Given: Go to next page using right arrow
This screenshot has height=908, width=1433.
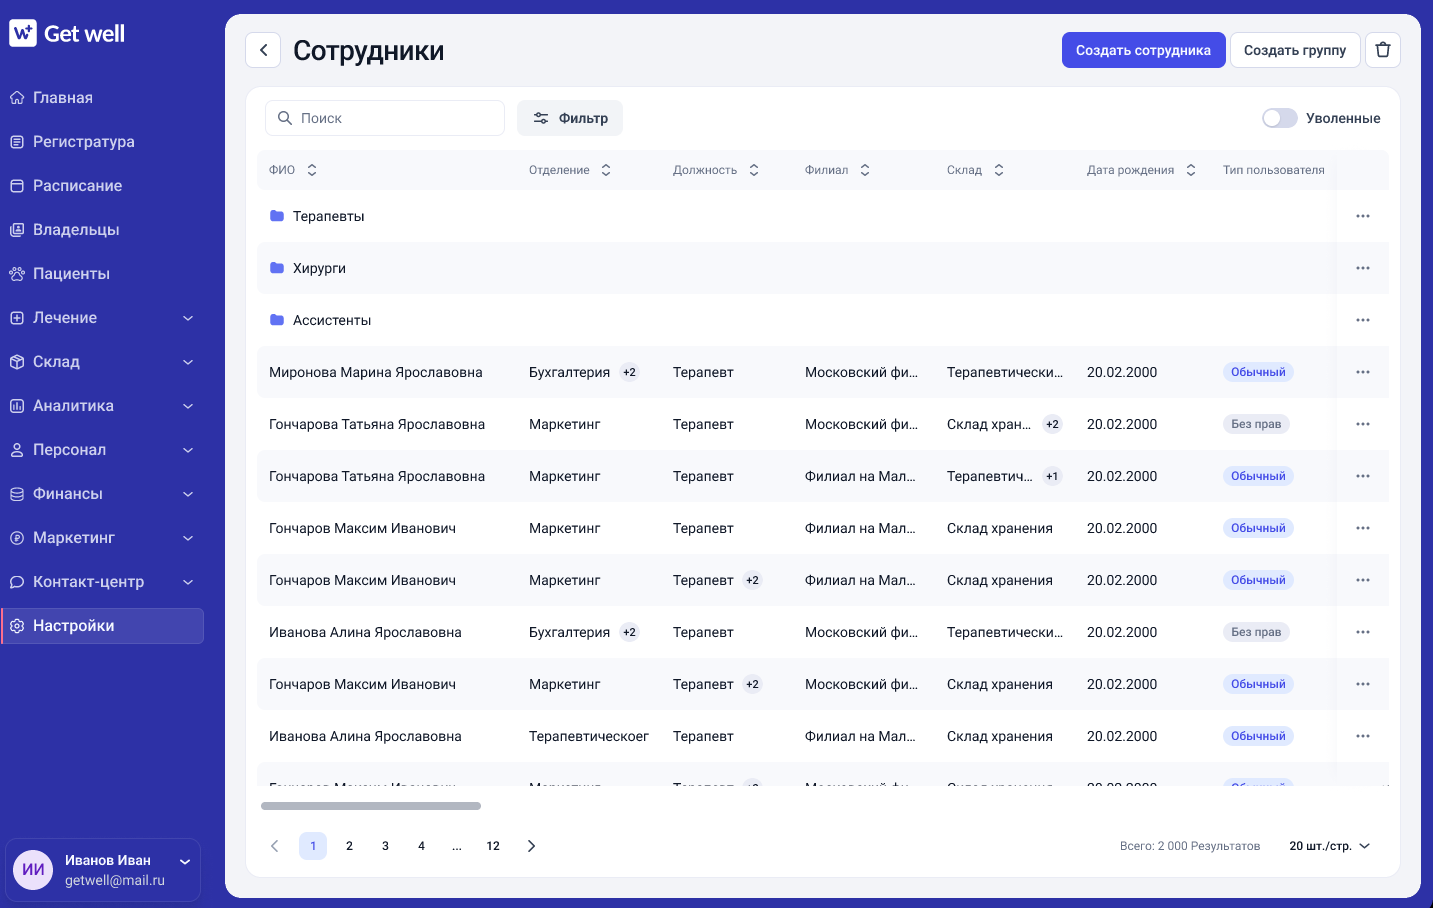Looking at the screenshot, I should tap(531, 846).
